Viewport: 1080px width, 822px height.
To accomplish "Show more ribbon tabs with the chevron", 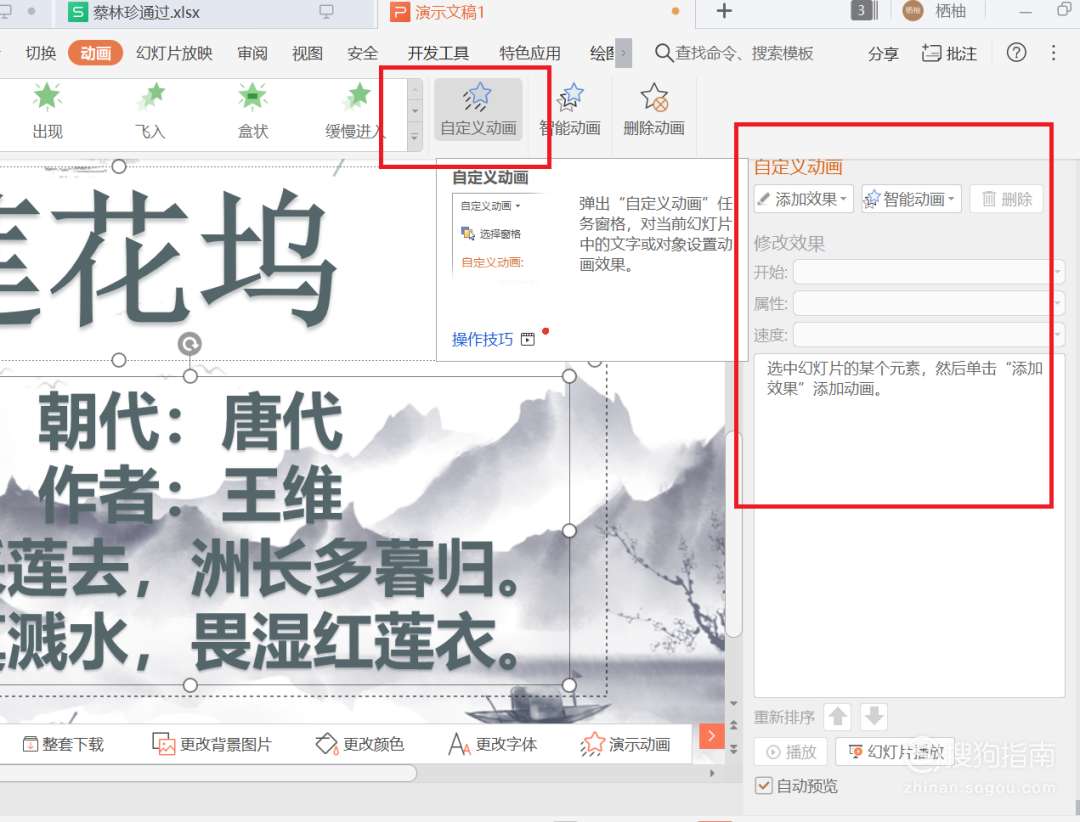I will click(x=623, y=53).
